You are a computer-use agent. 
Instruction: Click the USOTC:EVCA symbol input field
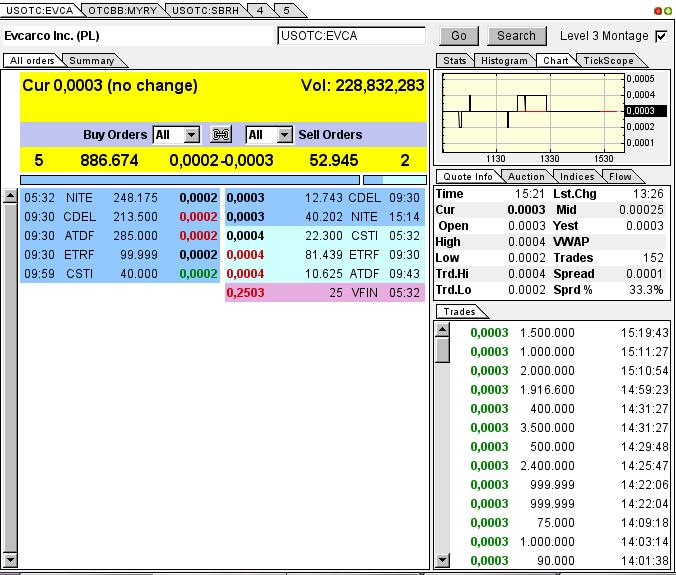point(351,36)
